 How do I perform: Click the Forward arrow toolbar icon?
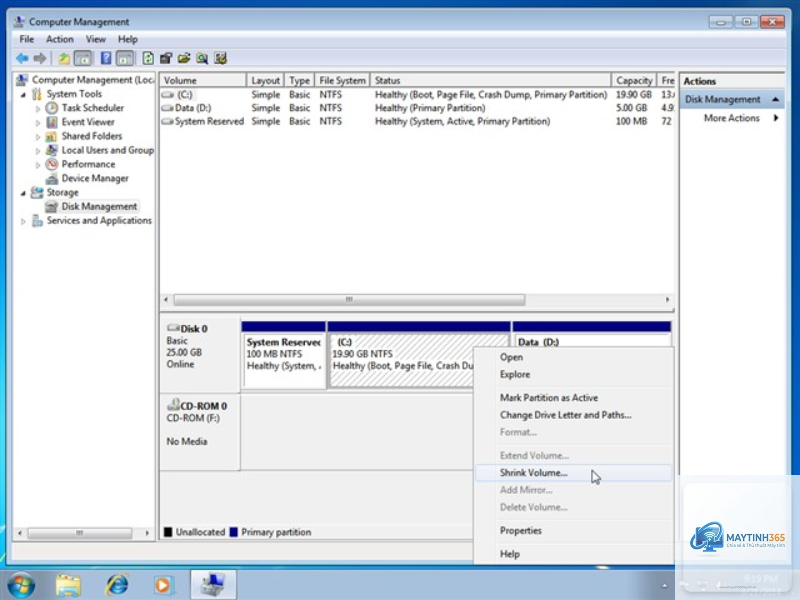pyautogui.click(x=40, y=58)
